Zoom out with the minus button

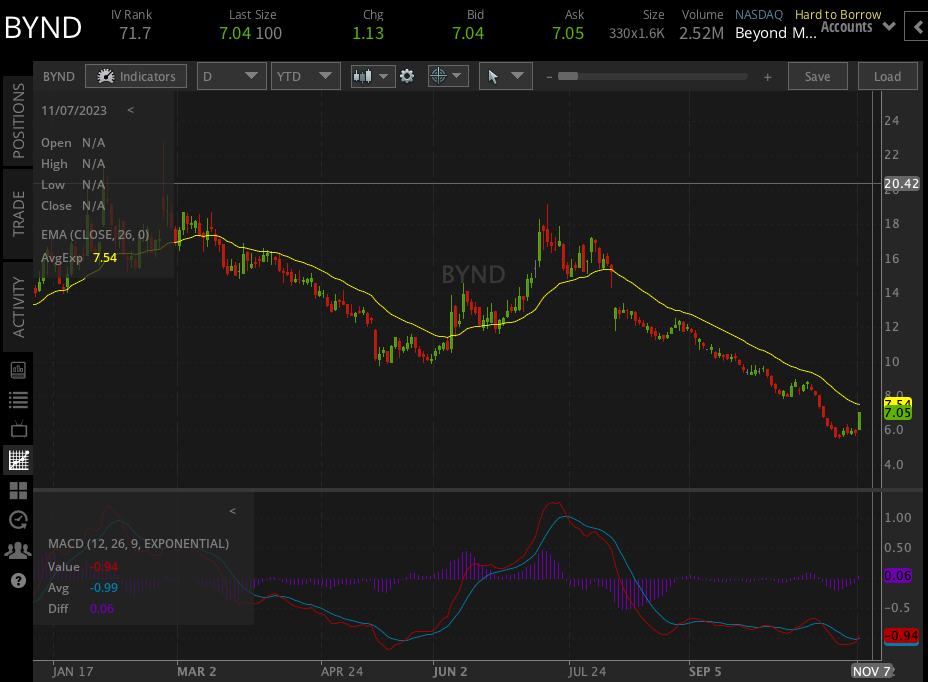click(549, 77)
